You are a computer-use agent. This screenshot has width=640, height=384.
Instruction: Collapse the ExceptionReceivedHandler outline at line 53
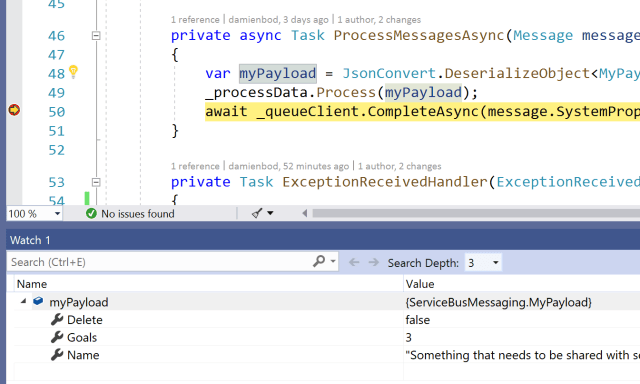click(x=96, y=182)
